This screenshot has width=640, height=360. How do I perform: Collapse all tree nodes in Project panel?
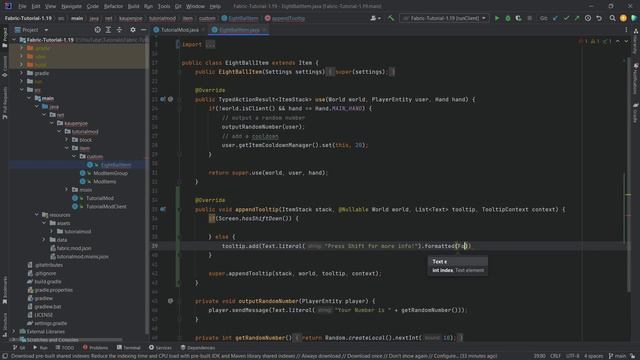pyautogui.click(x=119, y=30)
